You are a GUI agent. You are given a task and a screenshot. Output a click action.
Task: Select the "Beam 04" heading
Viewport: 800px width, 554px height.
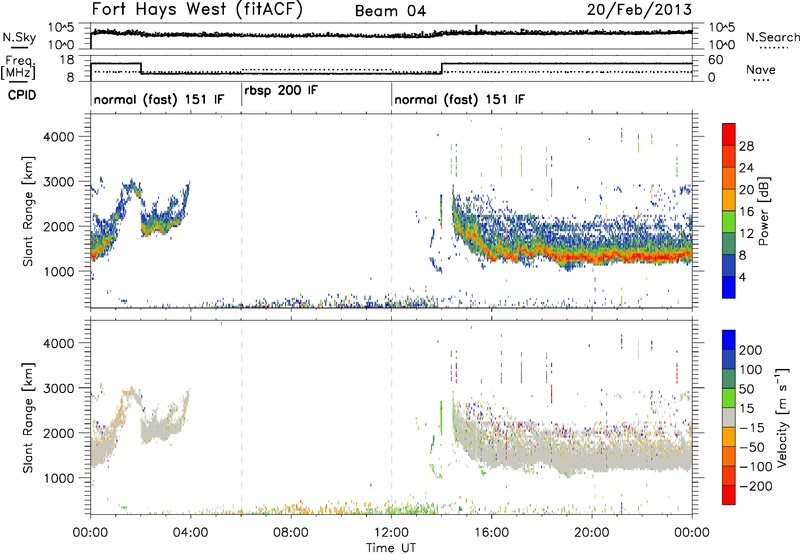[x=390, y=11]
